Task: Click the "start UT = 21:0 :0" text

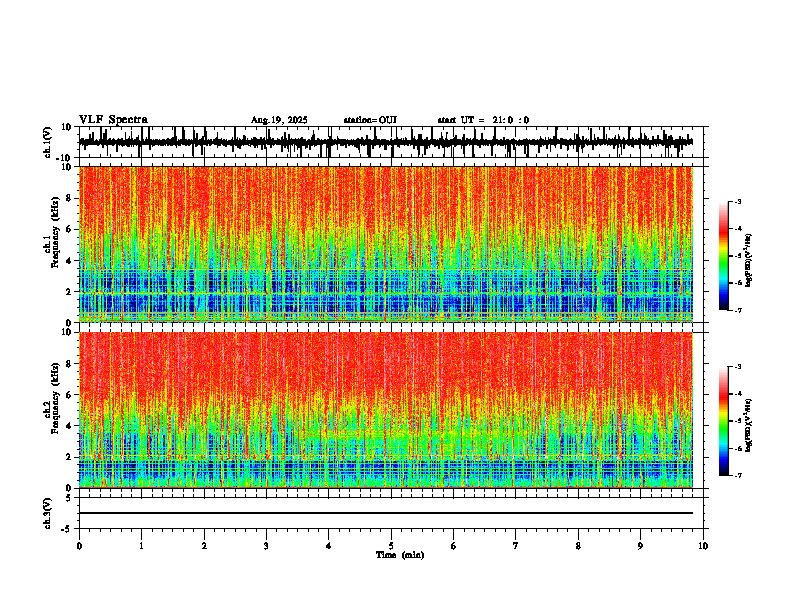Action: point(483,120)
